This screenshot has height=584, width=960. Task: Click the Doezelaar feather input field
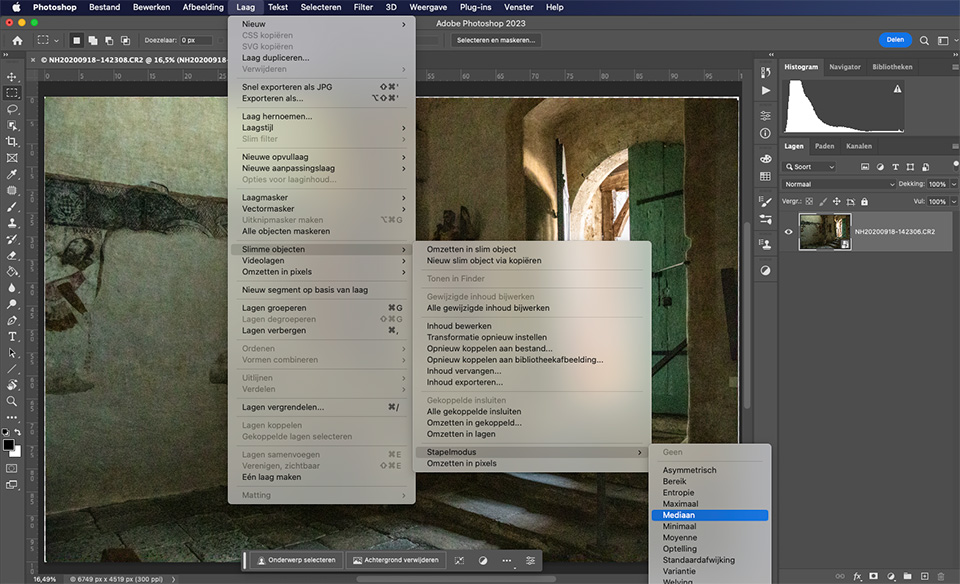pos(195,40)
